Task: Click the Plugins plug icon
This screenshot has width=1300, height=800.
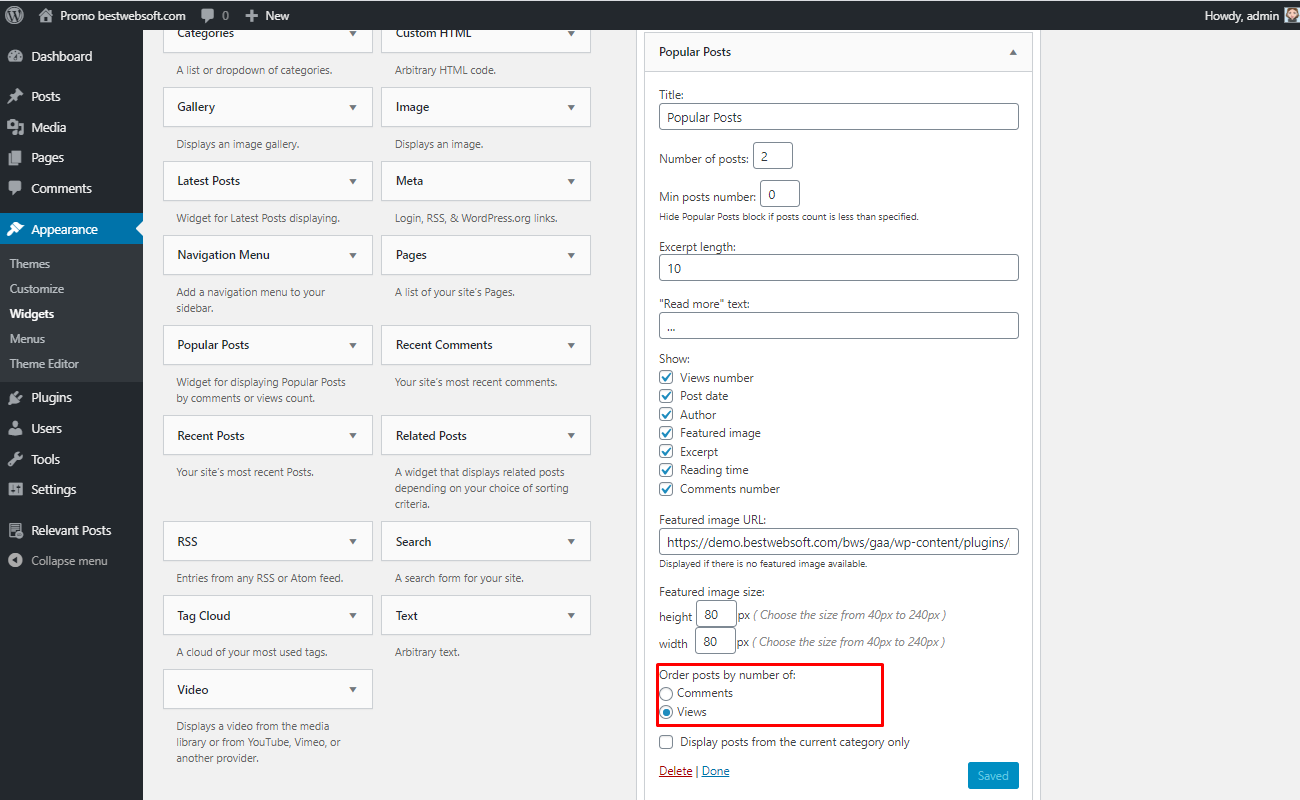Action: tap(15, 398)
